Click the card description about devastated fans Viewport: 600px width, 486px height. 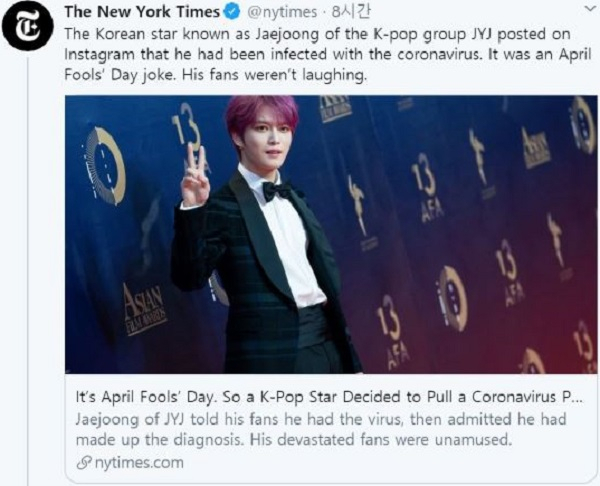pos(321,429)
